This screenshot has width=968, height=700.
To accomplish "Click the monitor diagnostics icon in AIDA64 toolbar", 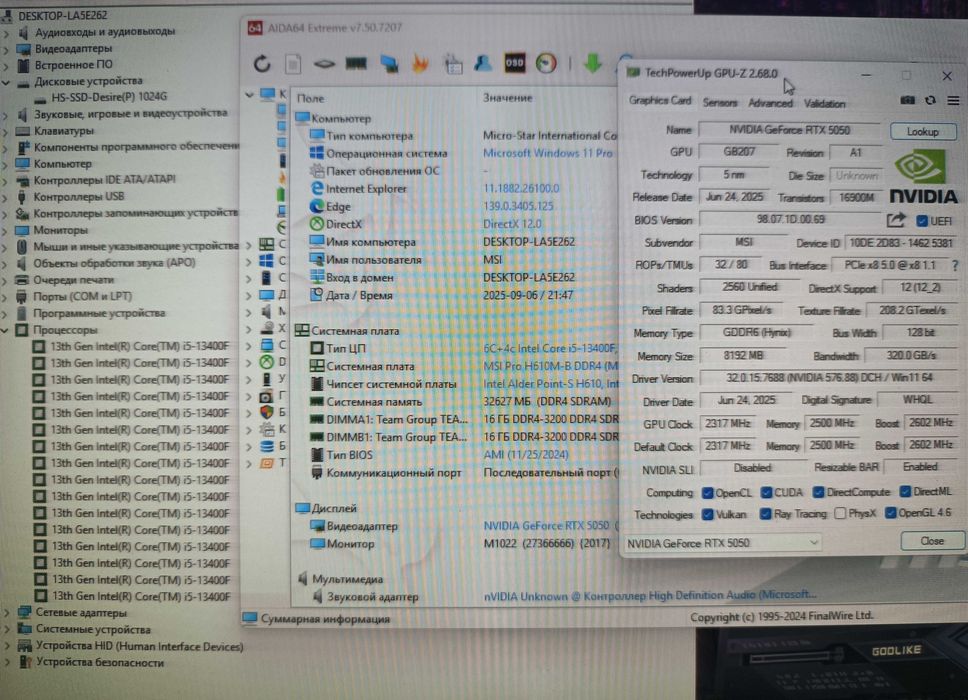I will 389,64.
